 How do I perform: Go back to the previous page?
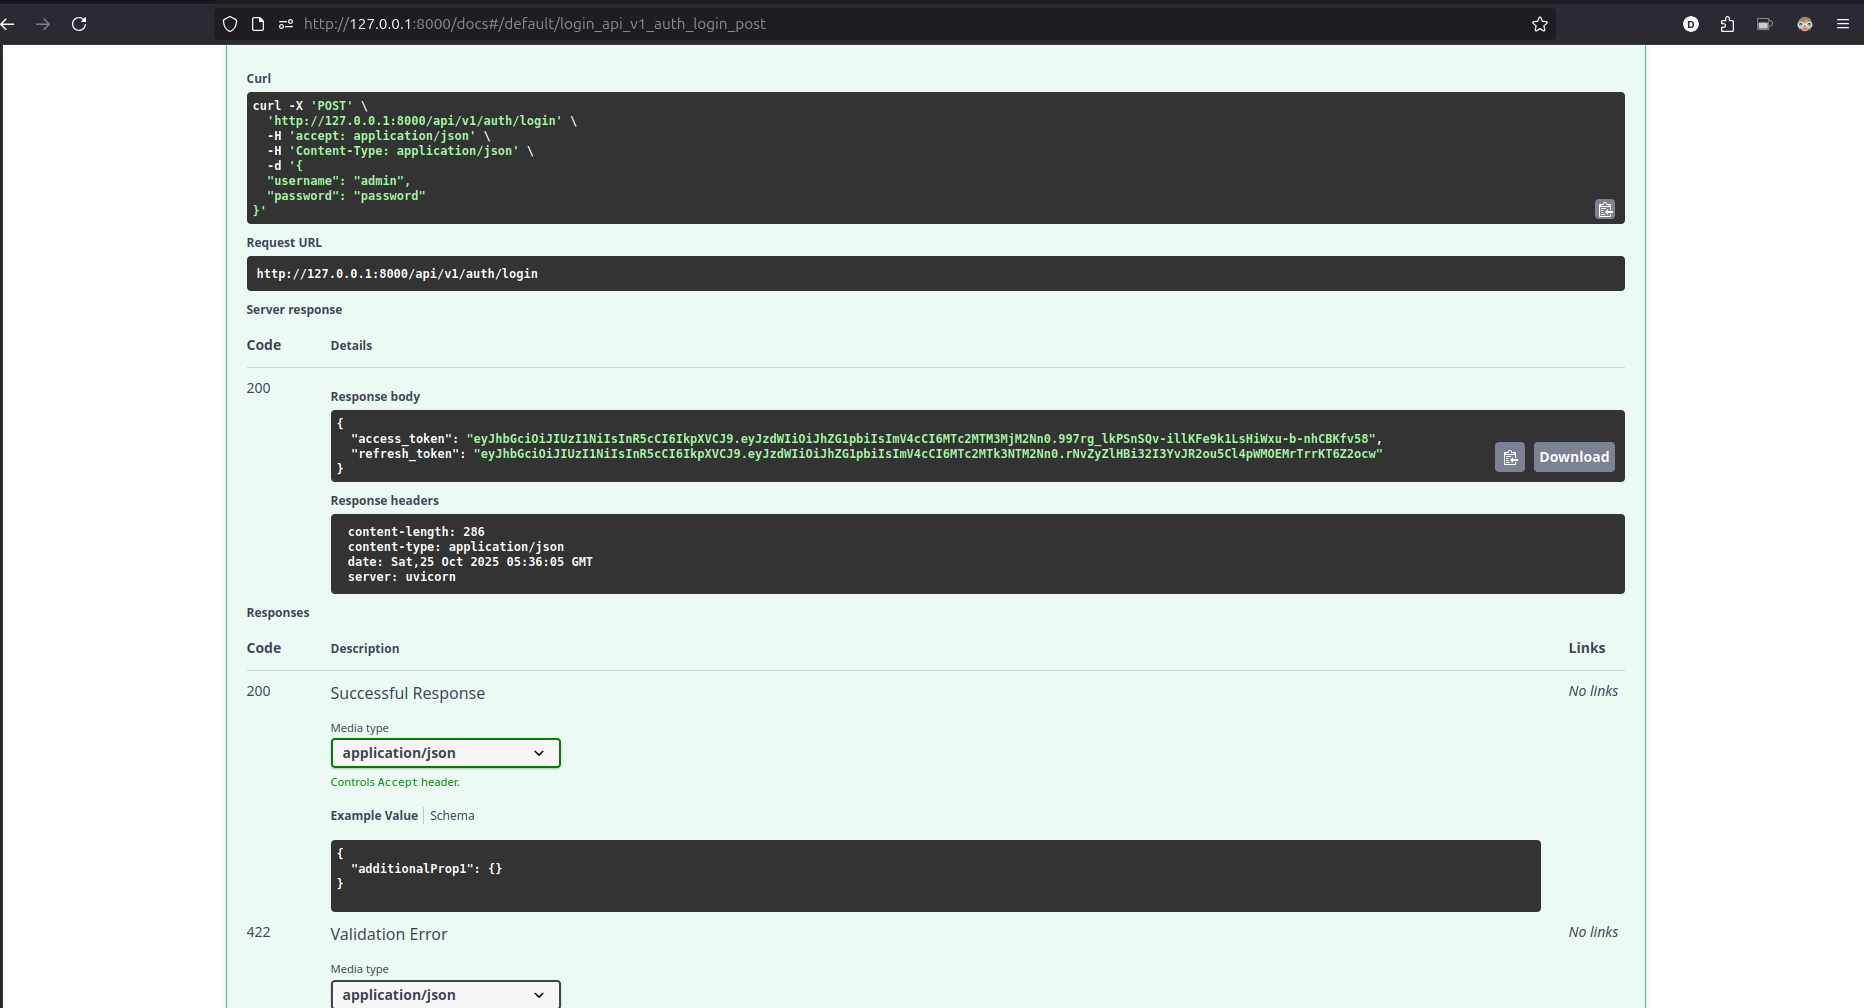point(8,23)
